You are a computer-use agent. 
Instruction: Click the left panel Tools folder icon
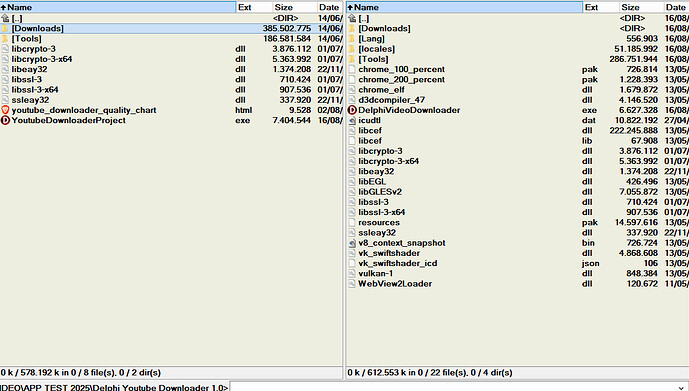(5, 39)
